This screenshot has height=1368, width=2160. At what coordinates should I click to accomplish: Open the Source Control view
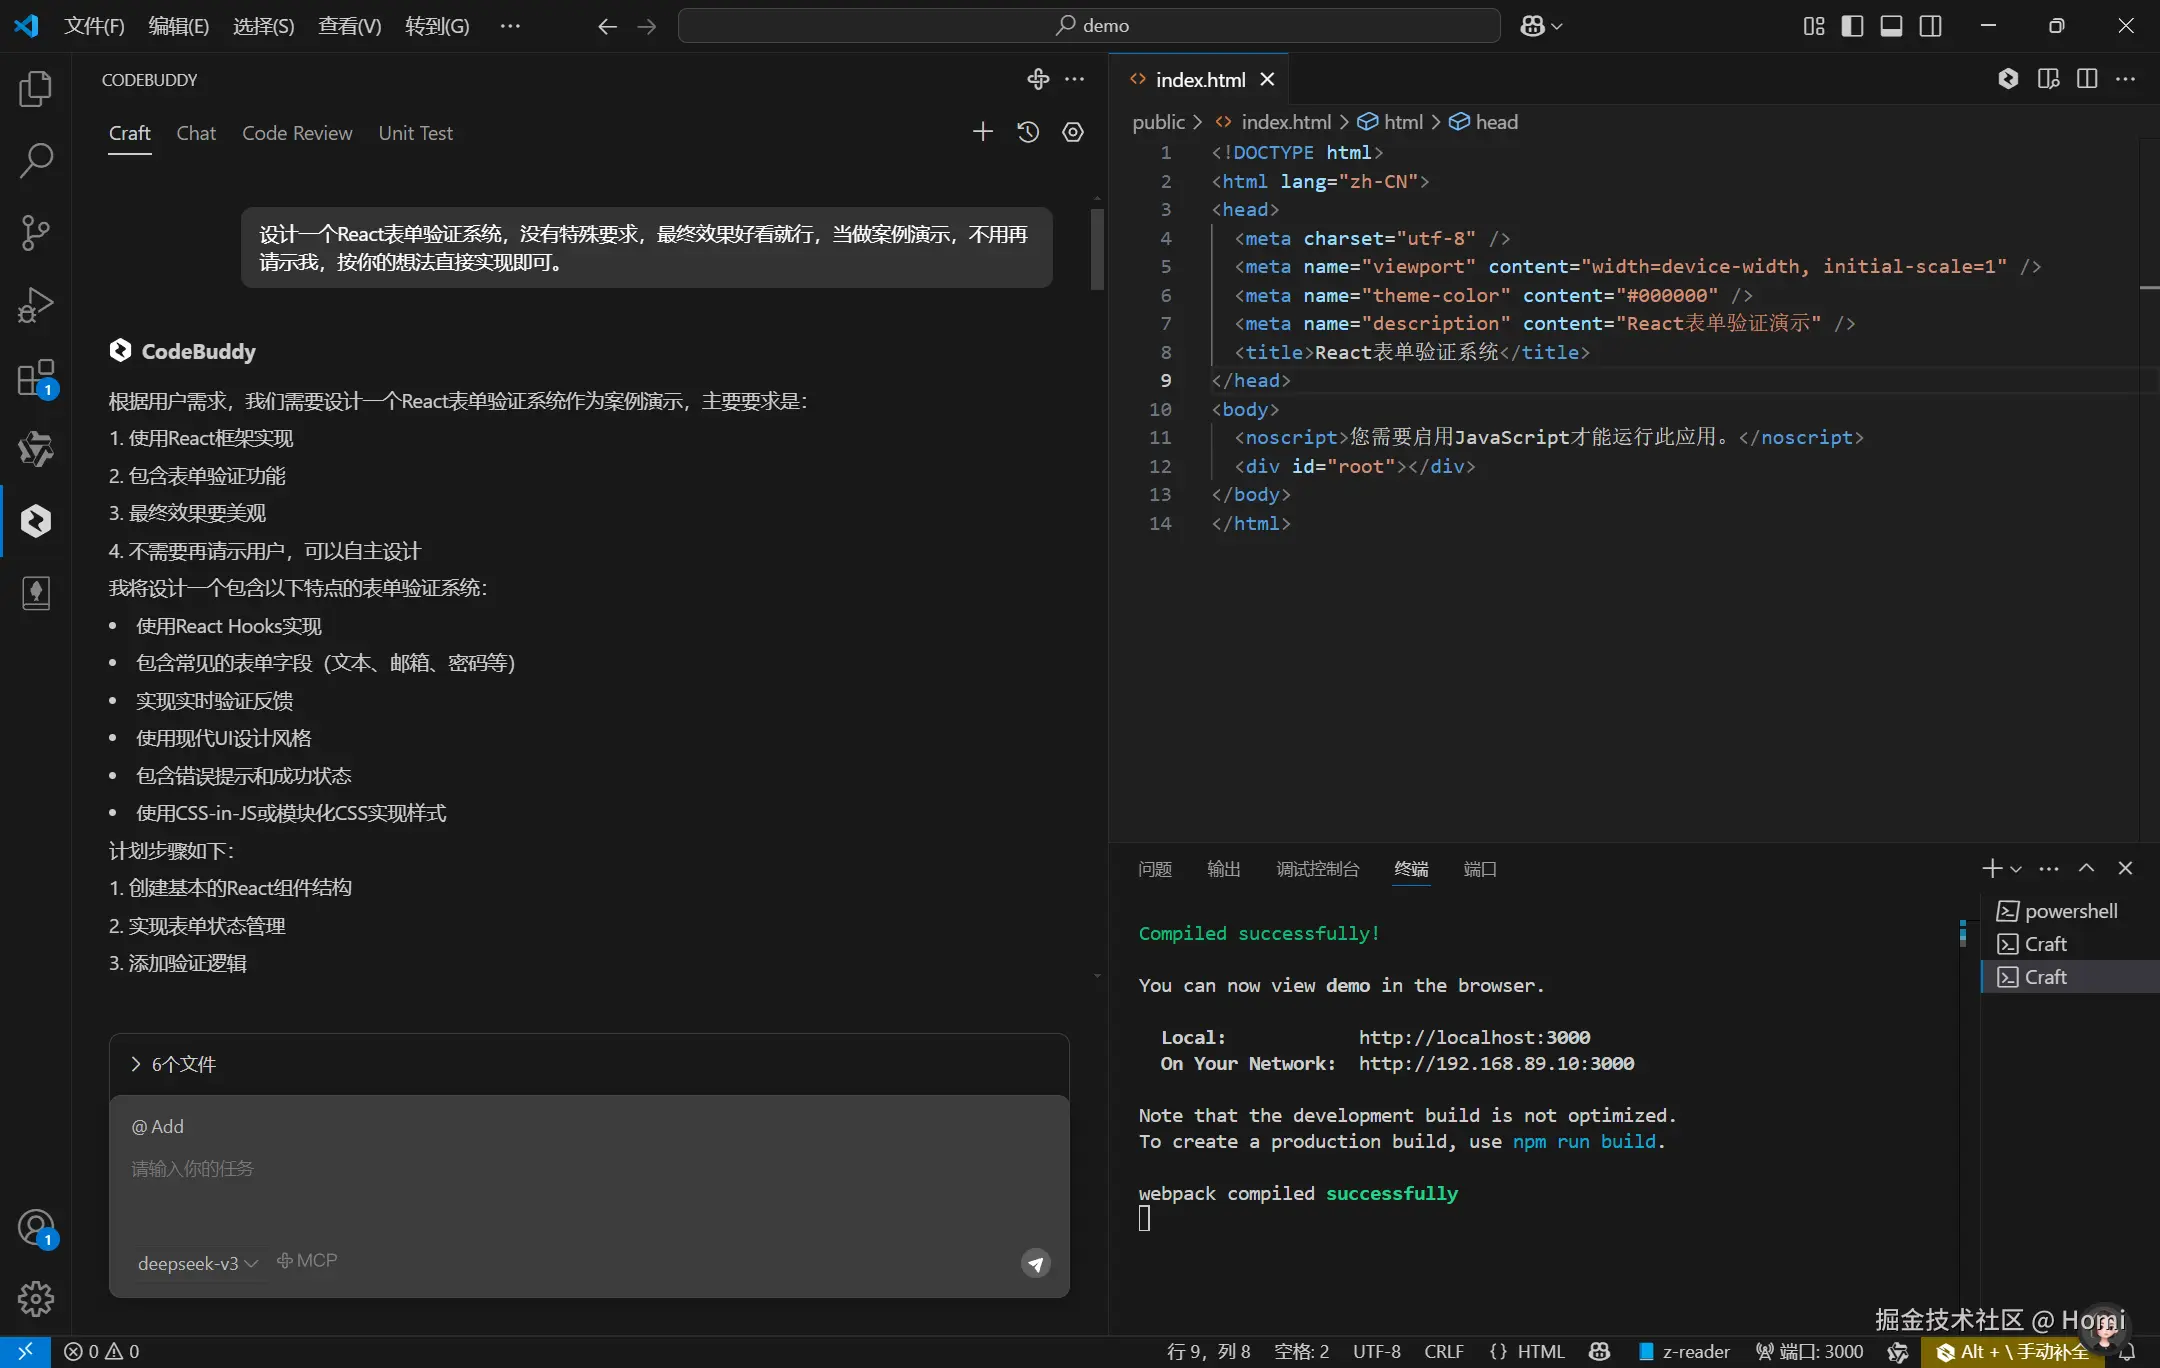[x=36, y=232]
